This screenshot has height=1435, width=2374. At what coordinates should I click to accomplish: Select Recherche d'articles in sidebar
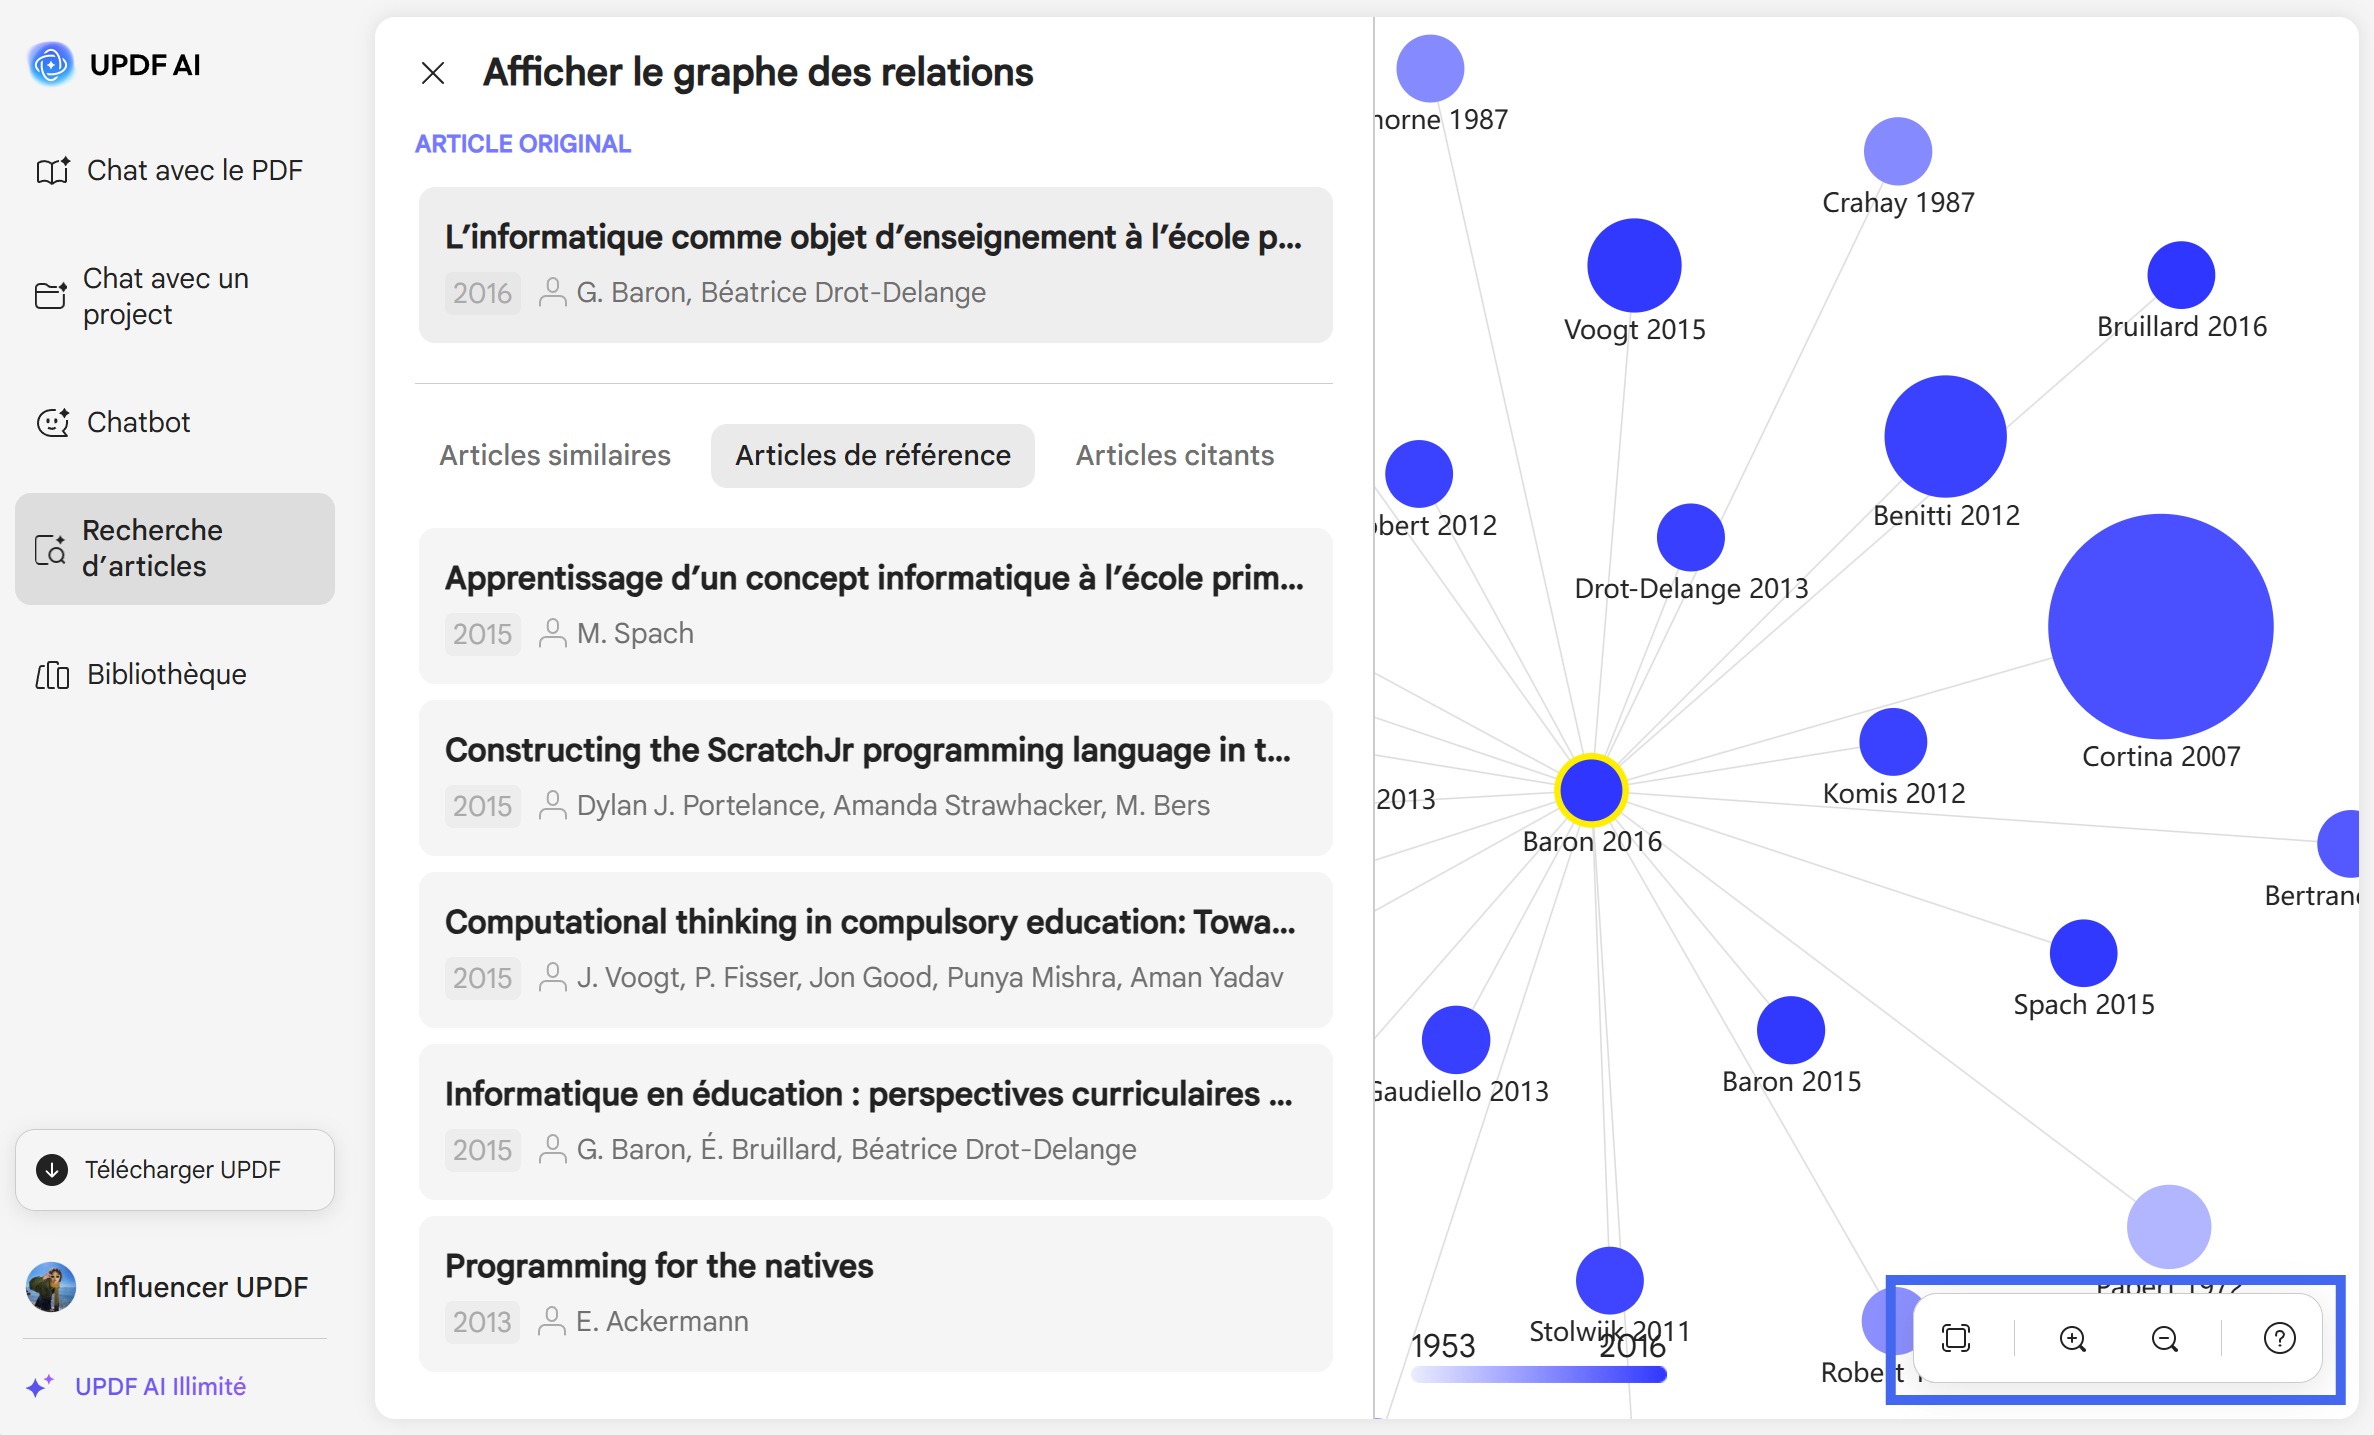(175, 548)
